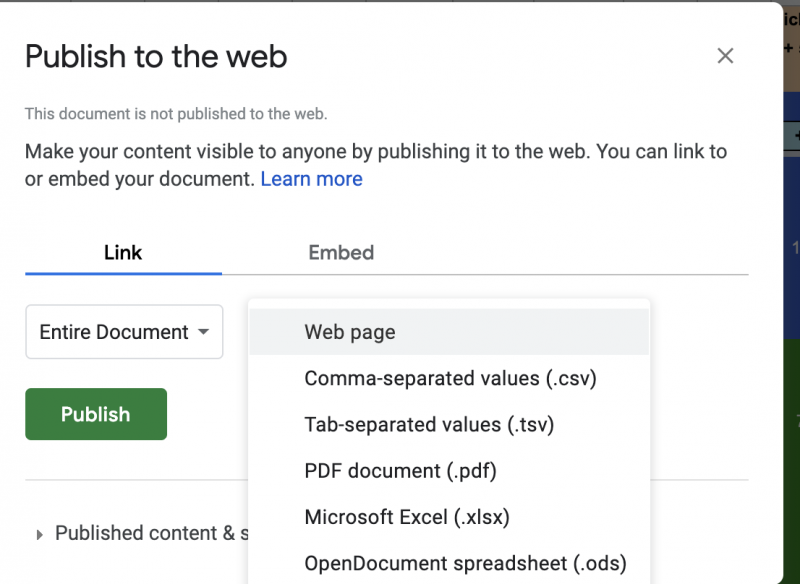Choose Tab-separated values (.tsv) option
The height and width of the screenshot is (584, 800).
(429, 425)
